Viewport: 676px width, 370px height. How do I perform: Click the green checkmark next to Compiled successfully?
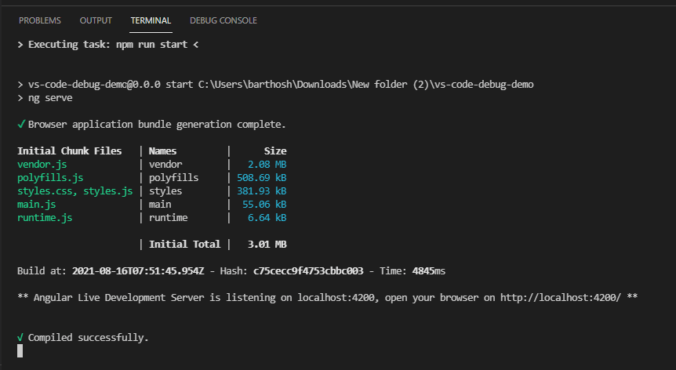point(20,338)
